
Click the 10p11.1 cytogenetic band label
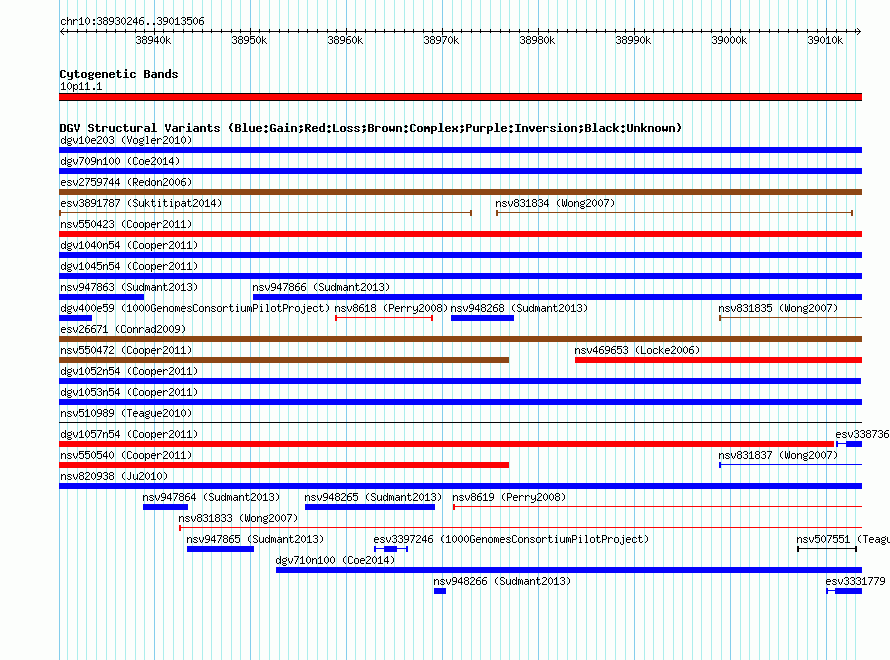[x=81, y=86]
